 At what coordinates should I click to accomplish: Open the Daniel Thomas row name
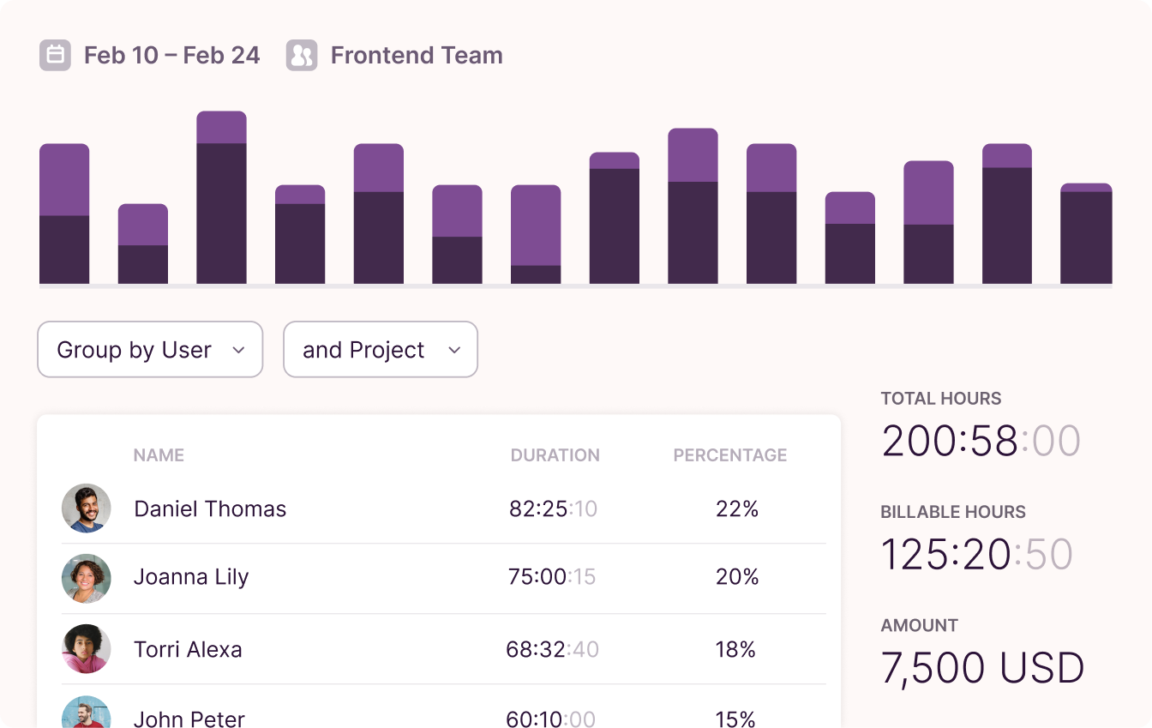click(210, 508)
